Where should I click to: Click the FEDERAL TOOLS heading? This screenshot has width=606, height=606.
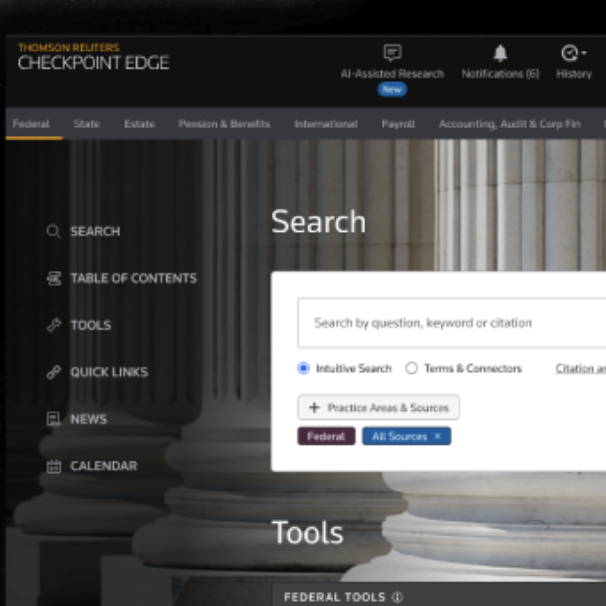[x=335, y=597]
